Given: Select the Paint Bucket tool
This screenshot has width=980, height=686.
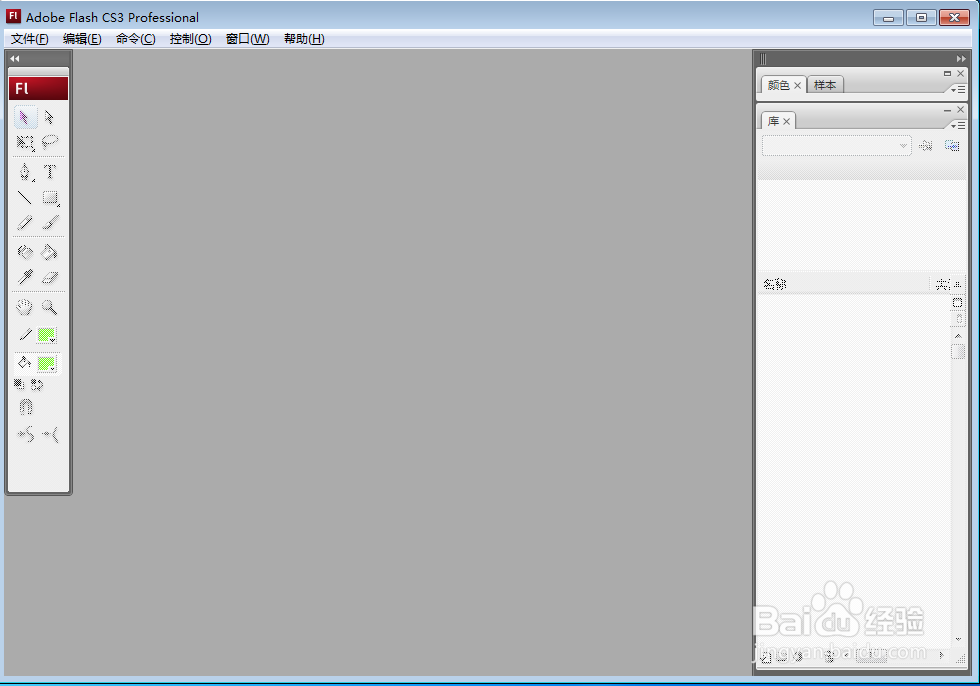Looking at the screenshot, I should click(49, 252).
